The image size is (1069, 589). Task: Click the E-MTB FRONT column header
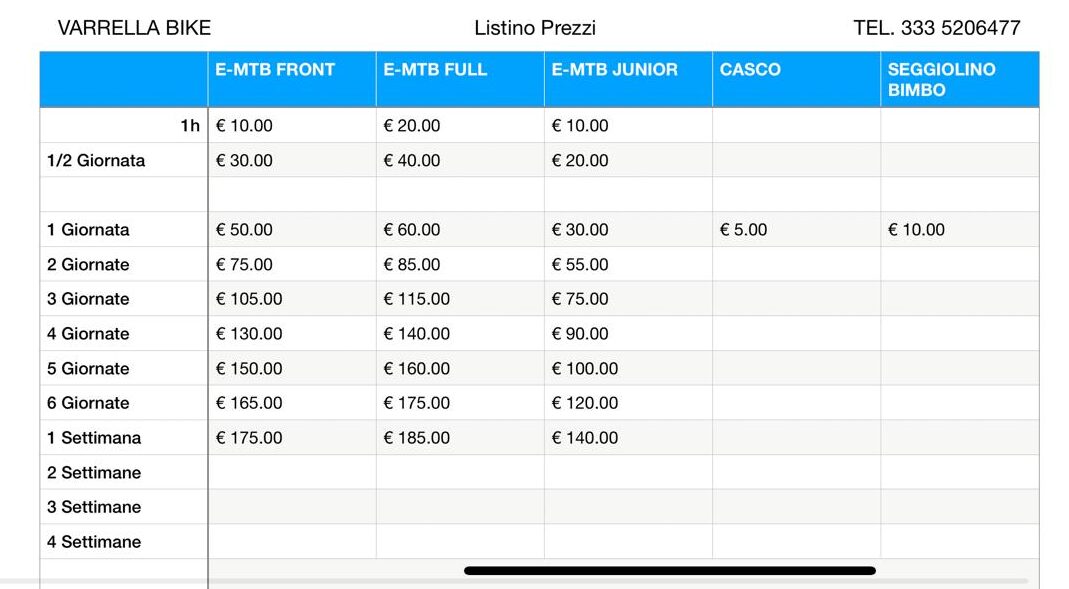coord(275,70)
